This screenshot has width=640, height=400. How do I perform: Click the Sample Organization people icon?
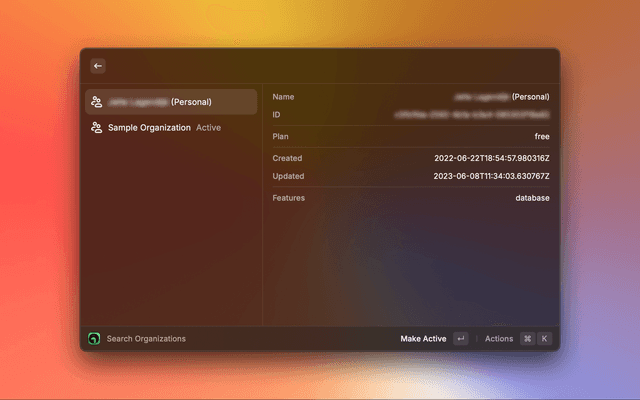point(96,128)
